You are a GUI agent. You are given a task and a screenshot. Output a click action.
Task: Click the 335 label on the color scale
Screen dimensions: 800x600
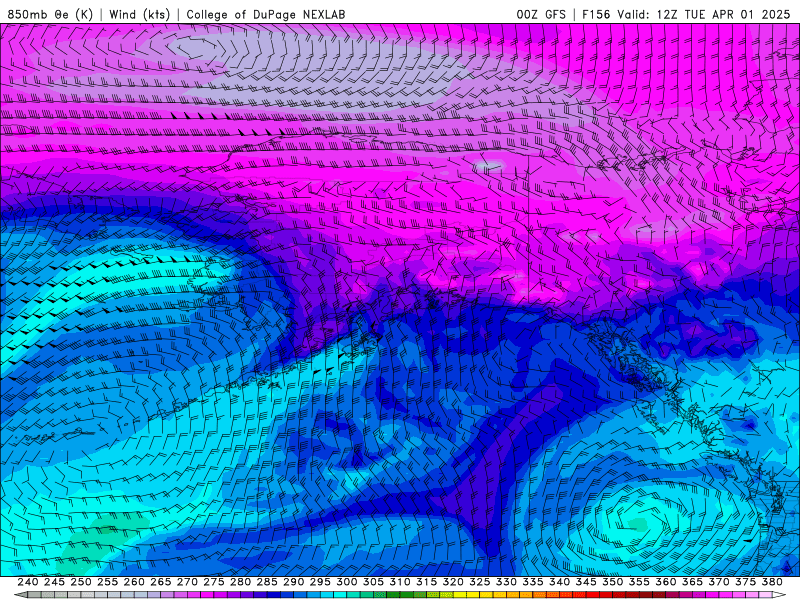pos(533,582)
